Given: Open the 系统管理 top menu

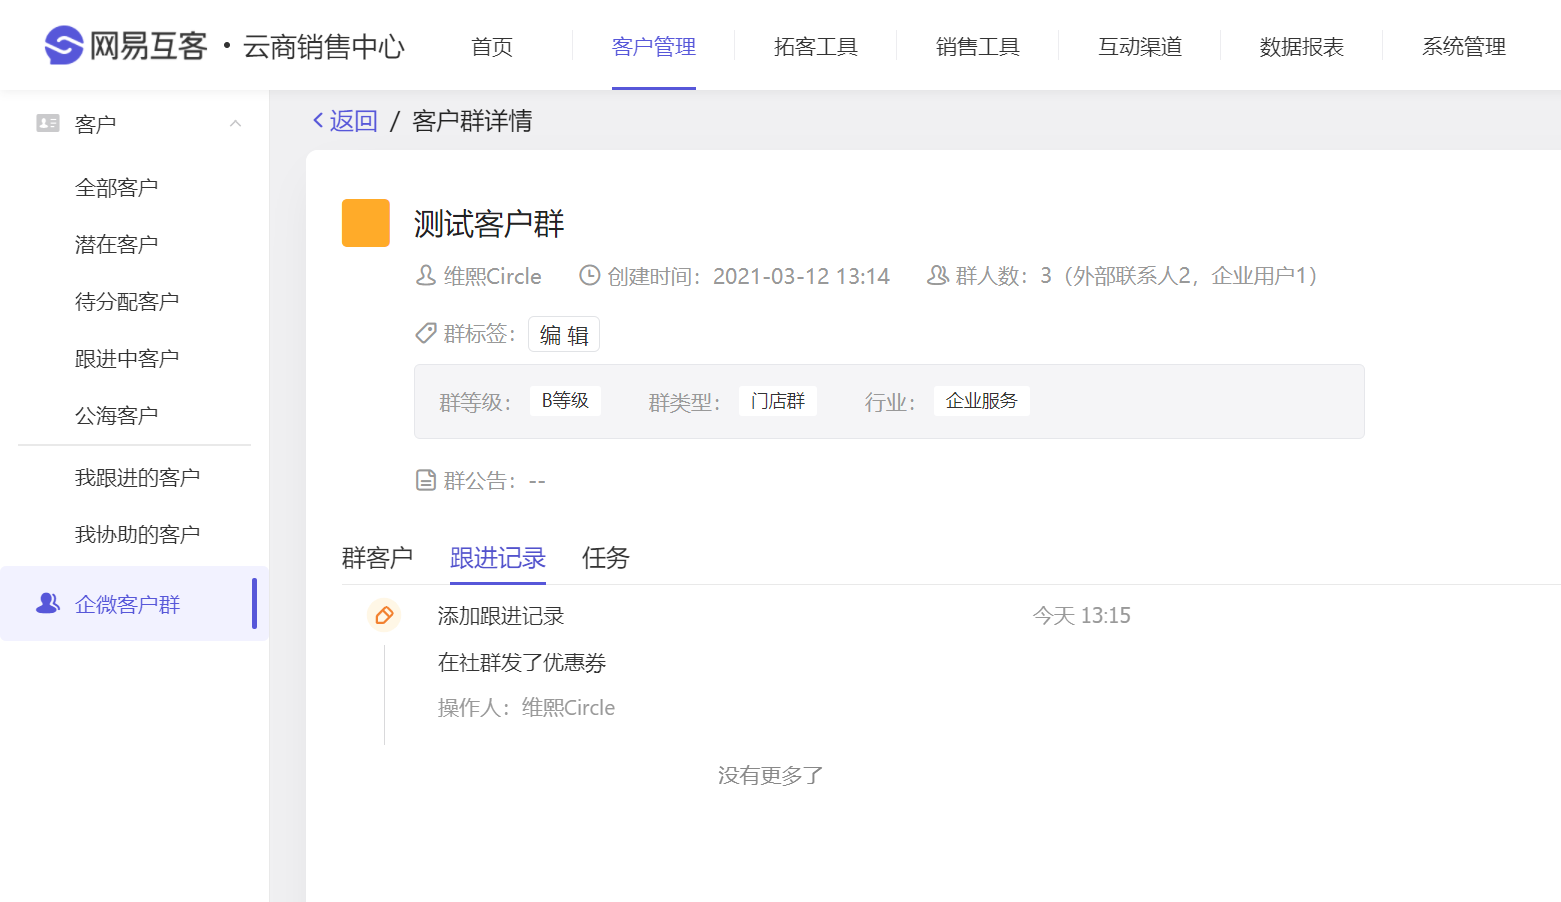Looking at the screenshot, I should coord(1464,46).
